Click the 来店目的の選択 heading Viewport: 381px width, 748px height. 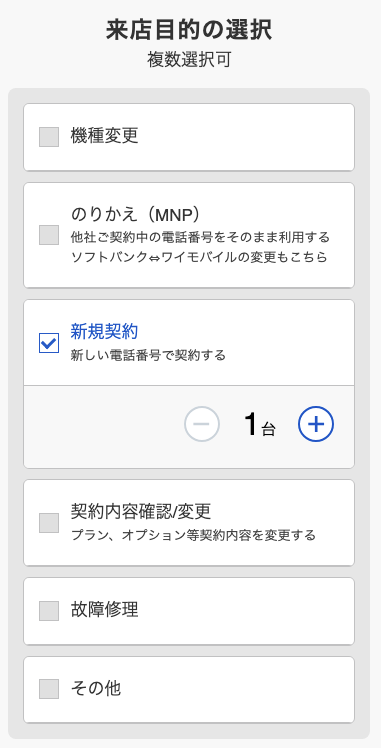189,30
